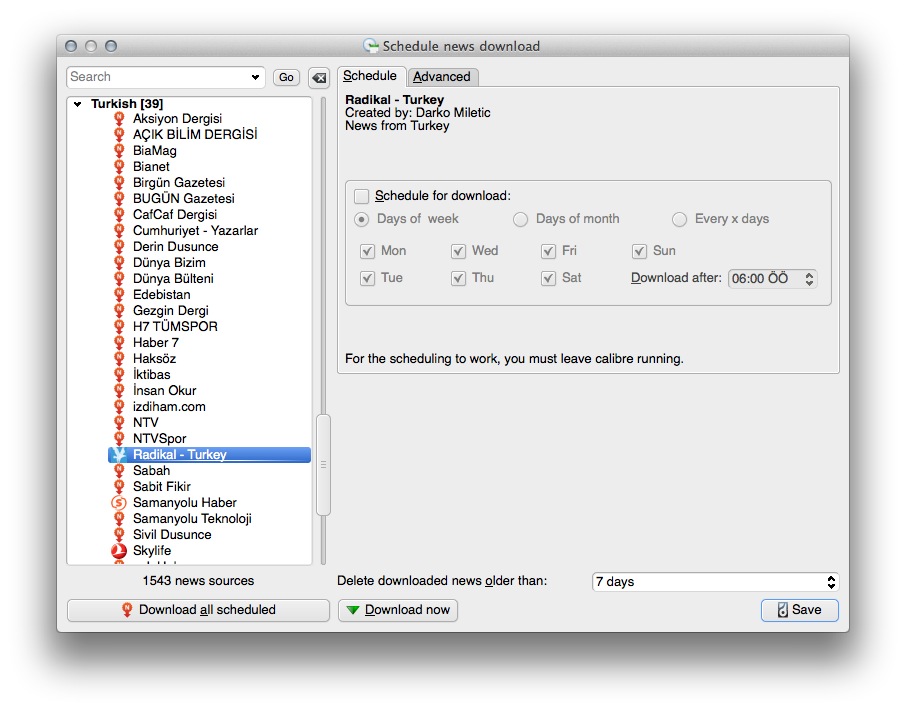
Task: Click the icon beside NTVSpor
Action: pos(119,438)
